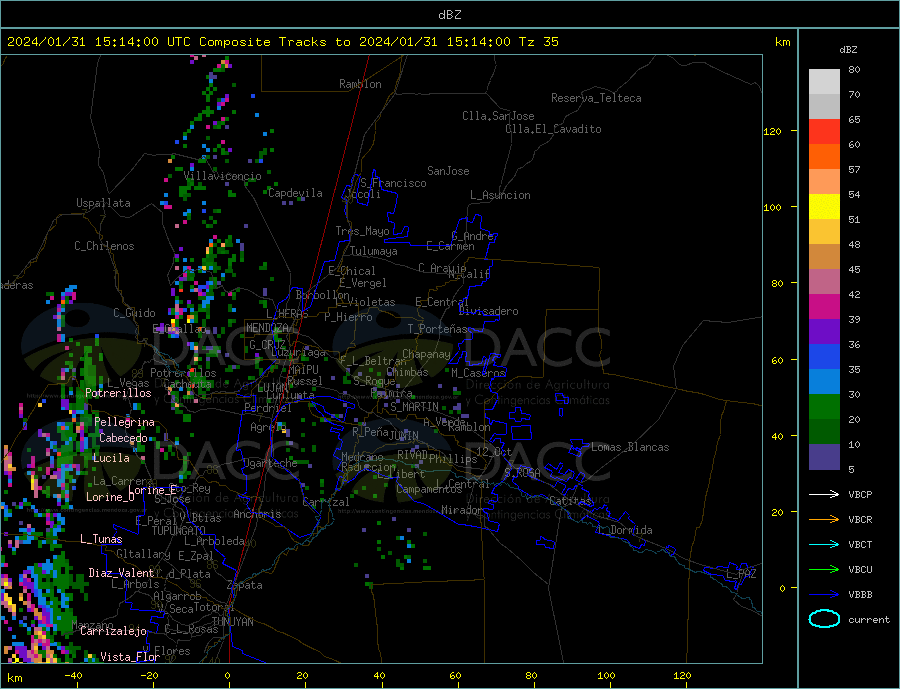
Task: Select the red 60 dBZ color swatch
Action: 824,131
